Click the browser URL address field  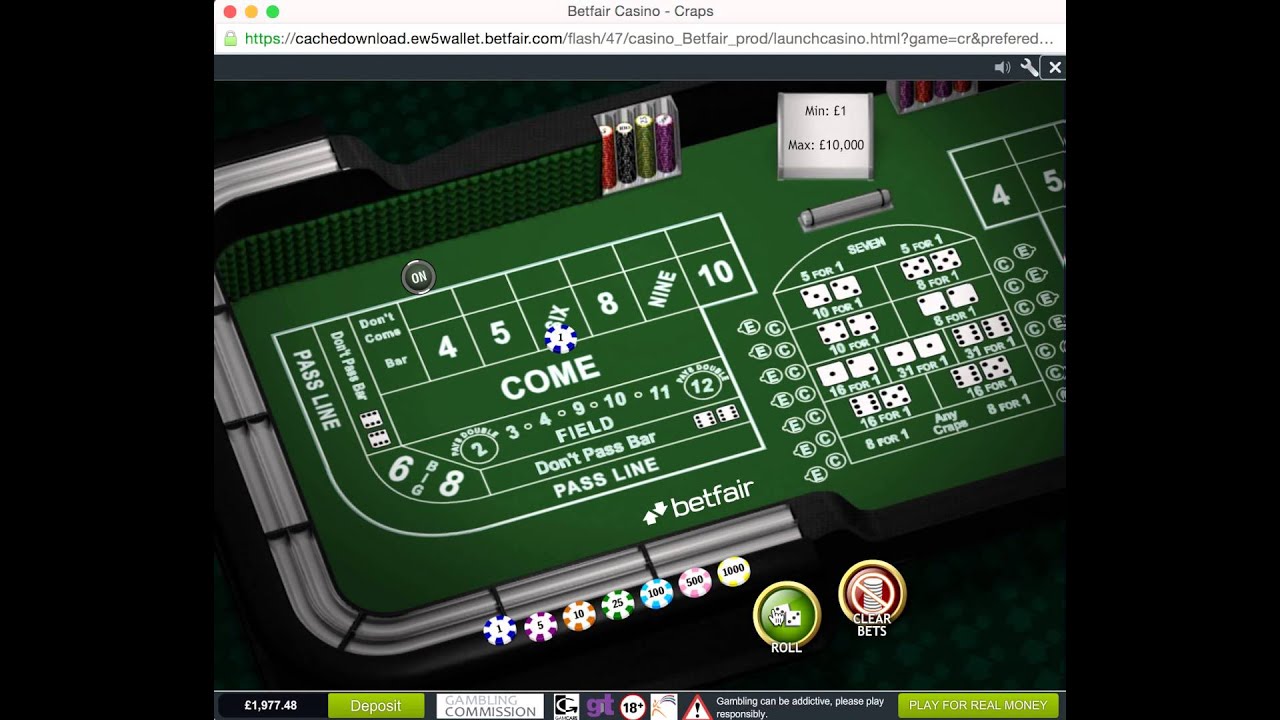649,39
